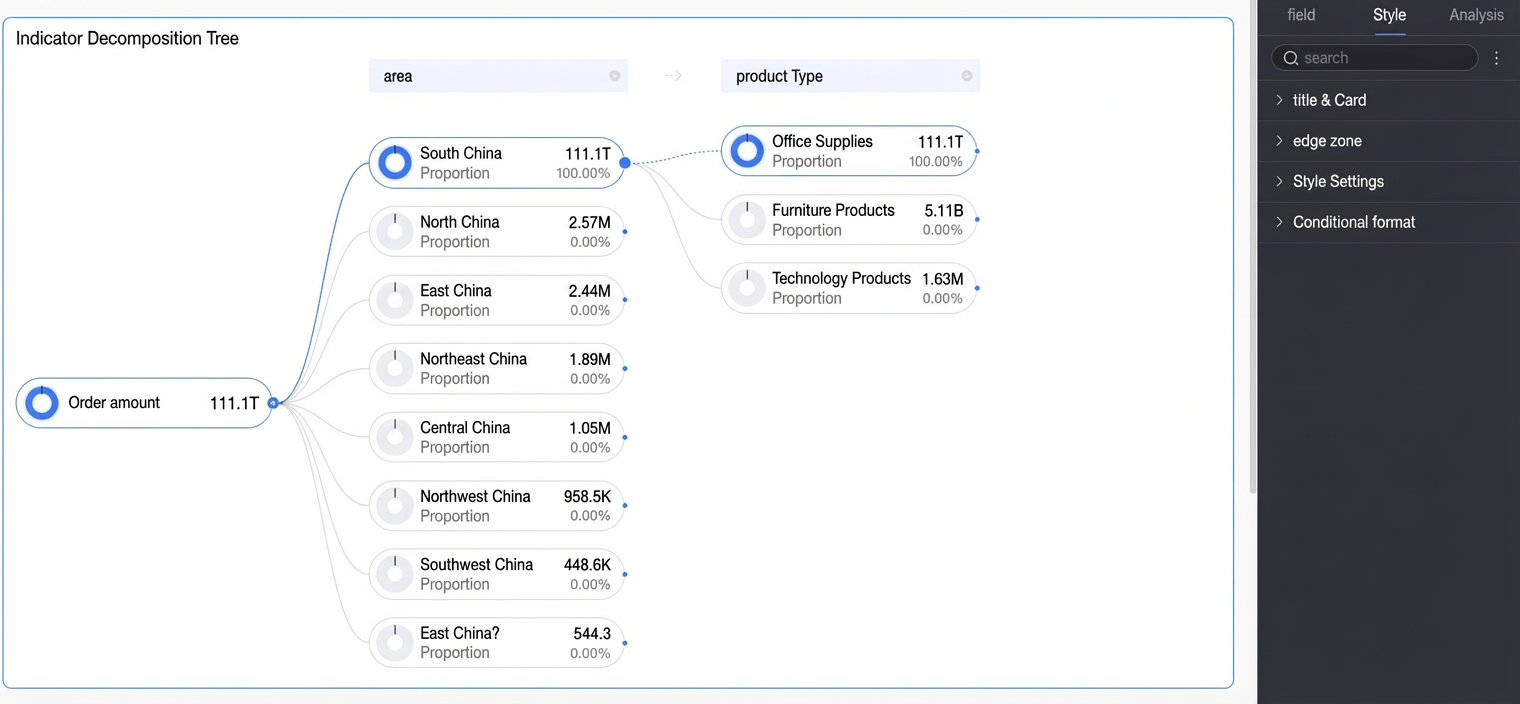Expand the title & Card section
1520x704 pixels.
coord(1388,100)
